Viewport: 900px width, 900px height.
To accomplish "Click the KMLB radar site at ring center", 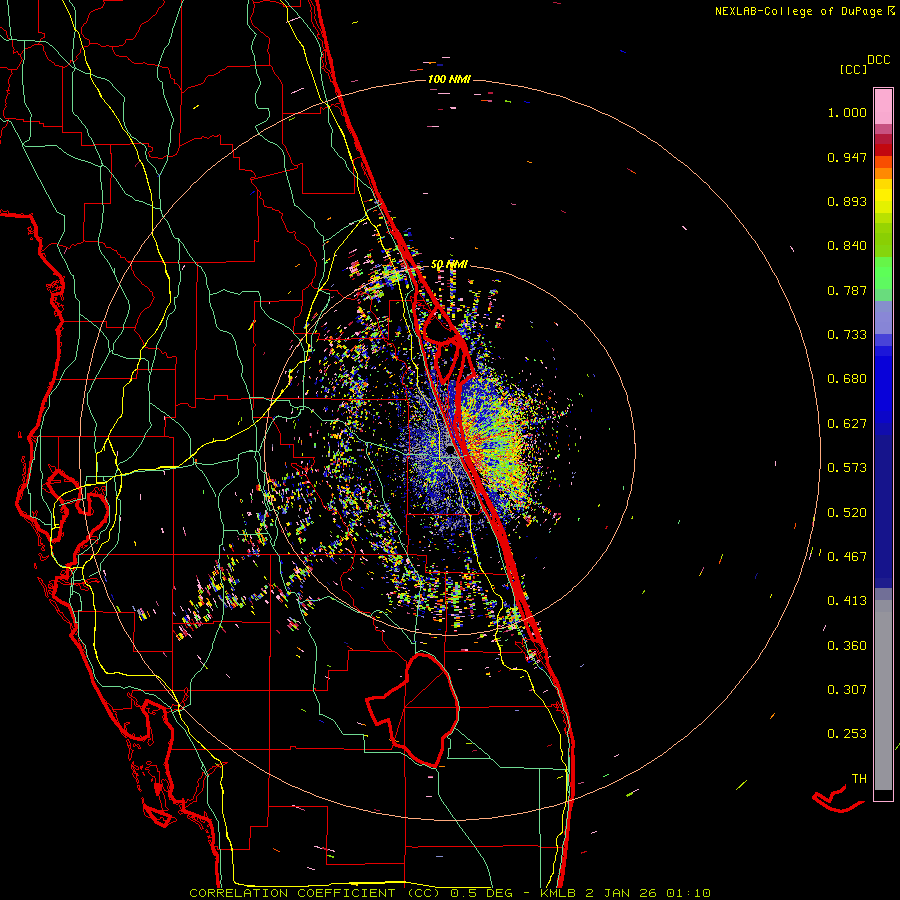I will click(x=450, y=451).
